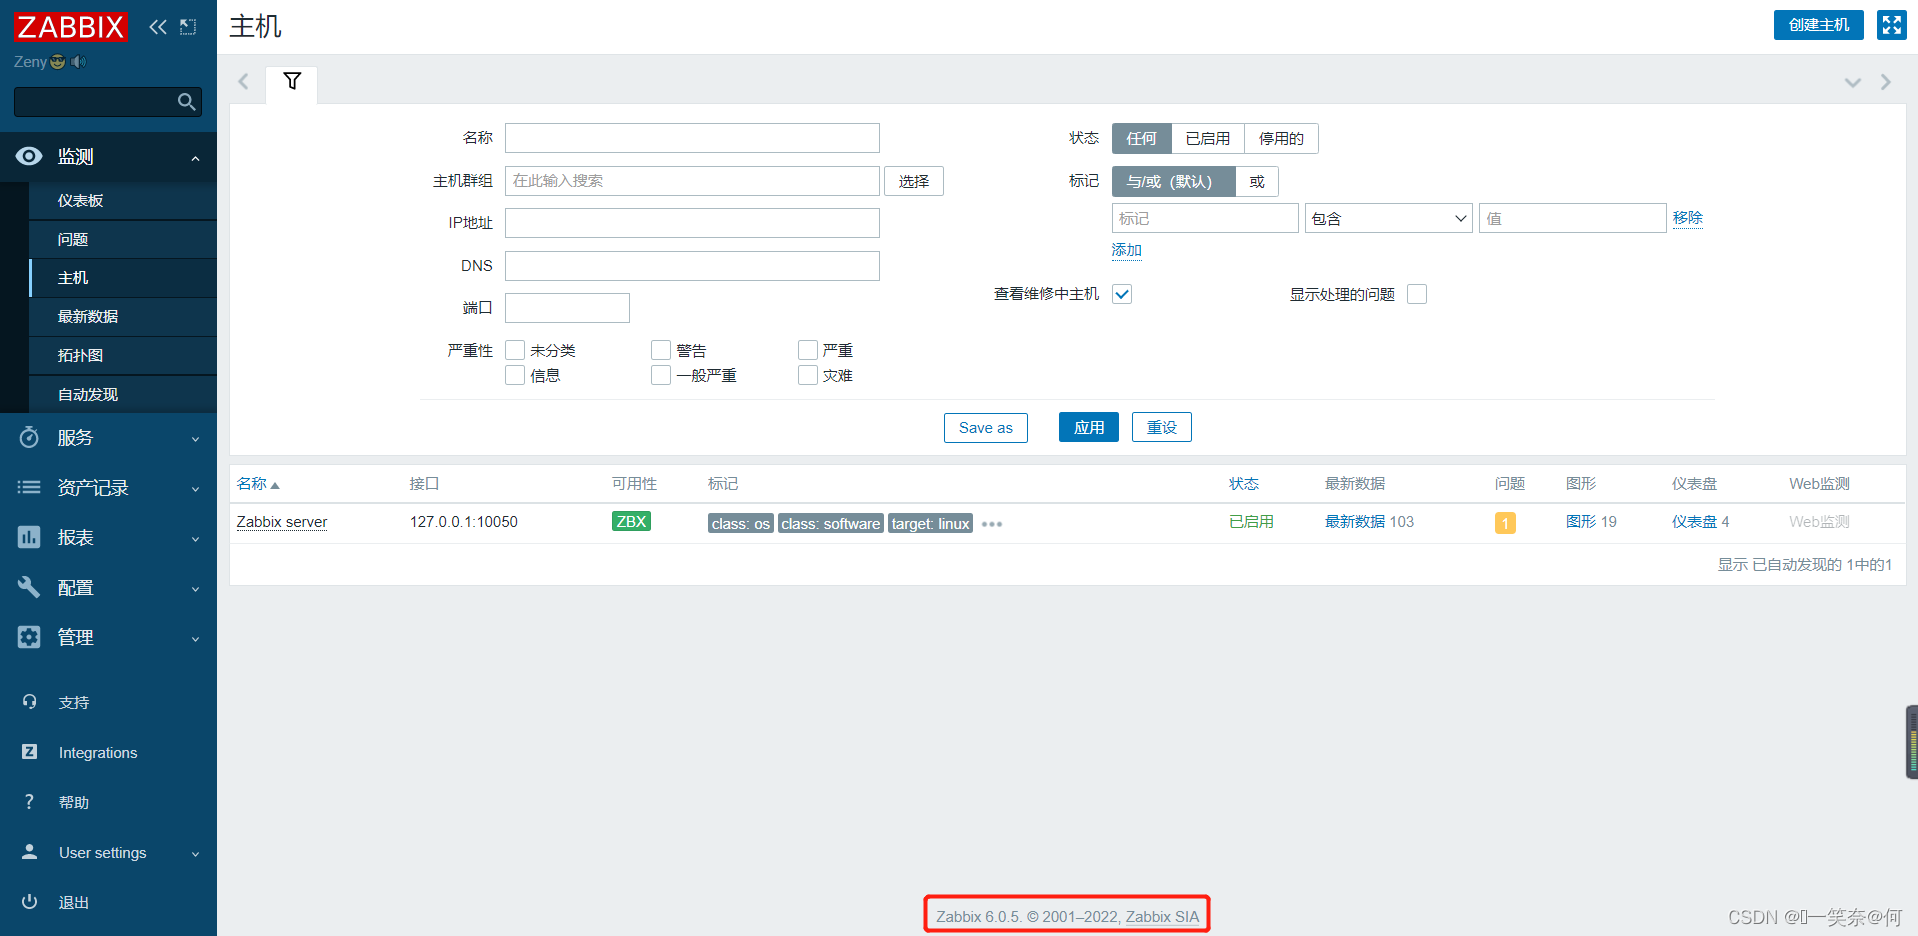The image size is (1918, 936).
Task: Select 停用的 status option
Action: 1281,139
